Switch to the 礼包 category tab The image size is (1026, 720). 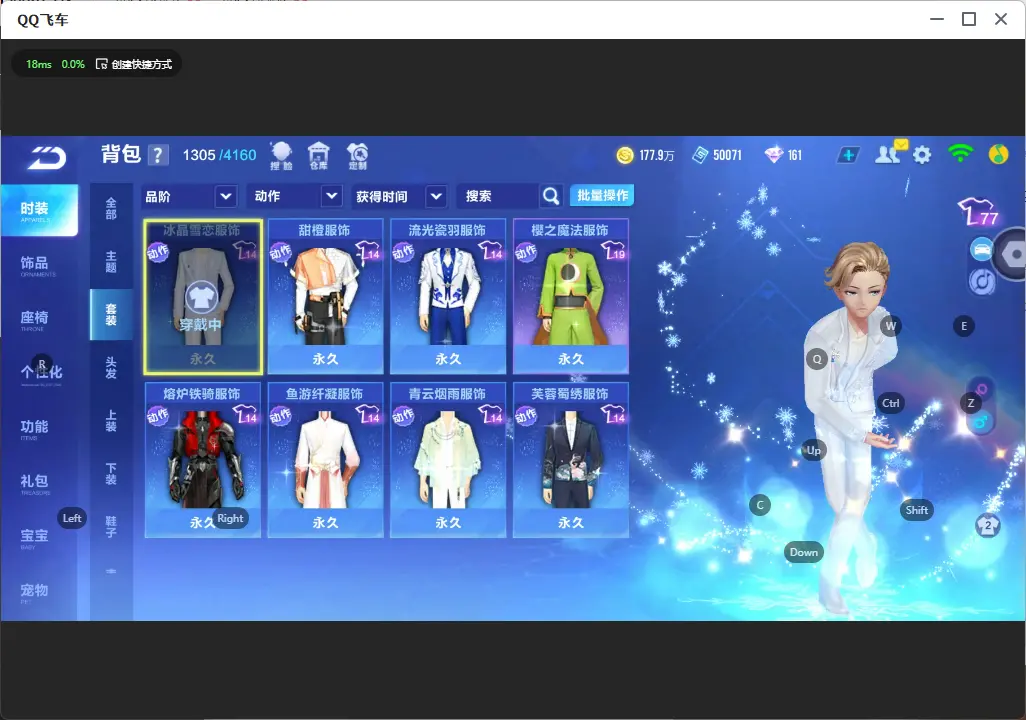(34, 482)
